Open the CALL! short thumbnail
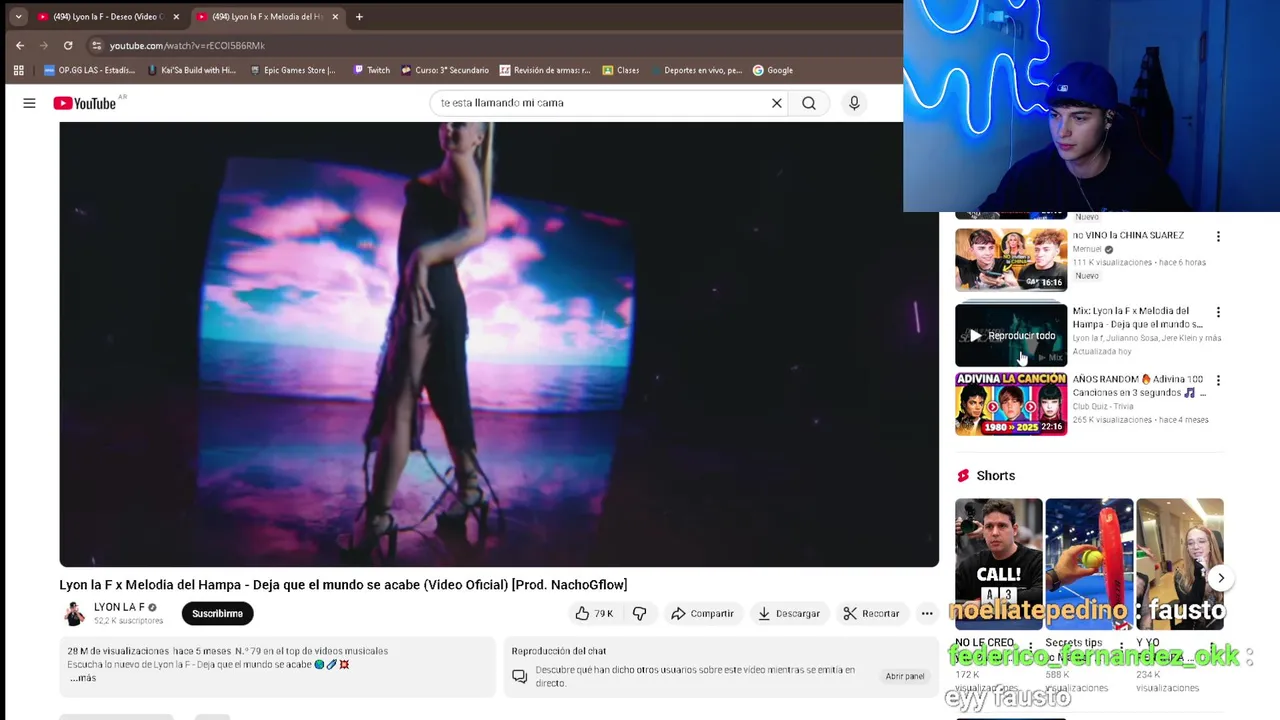 (998, 564)
